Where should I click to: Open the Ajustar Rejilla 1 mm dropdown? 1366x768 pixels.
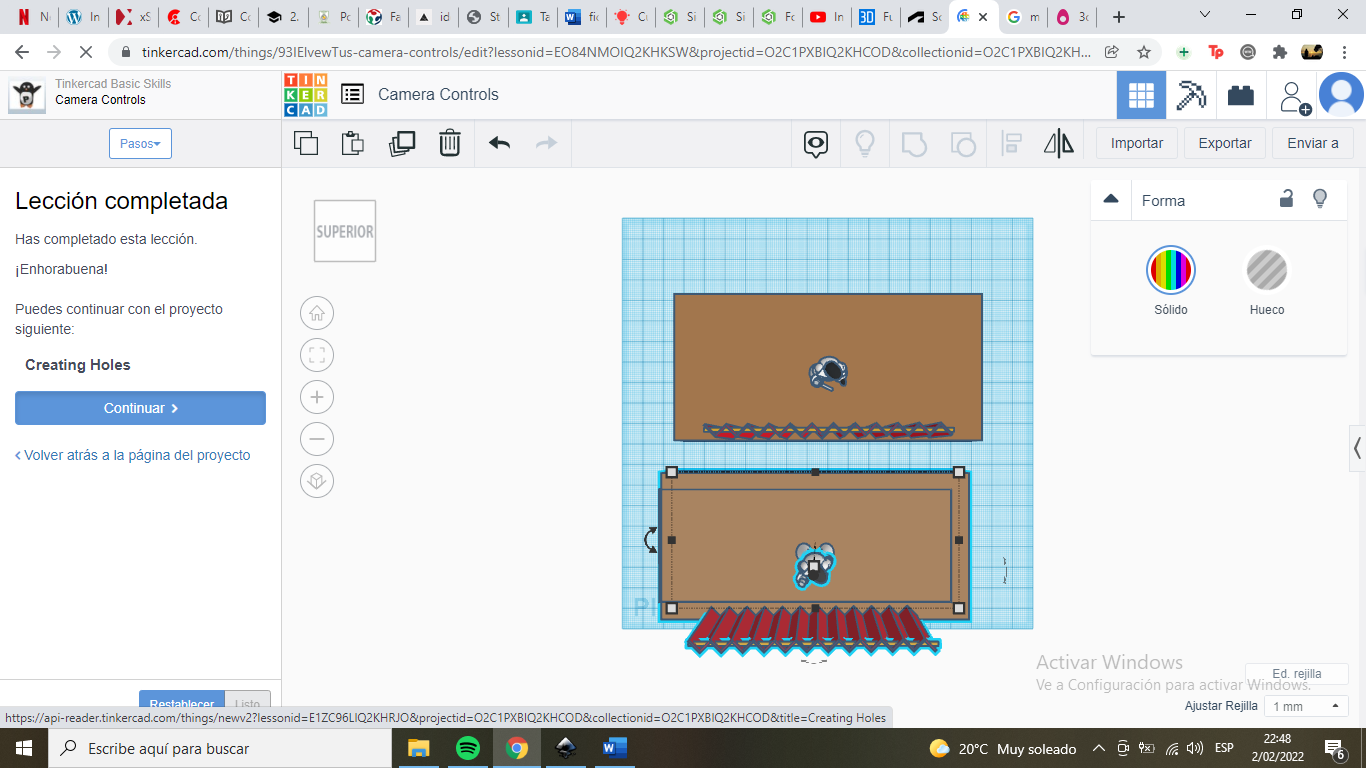(x=1306, y=706)
